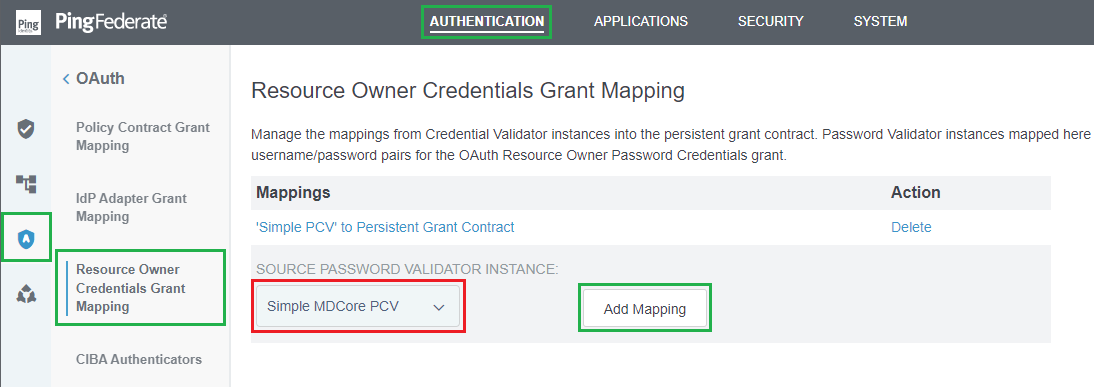Open the SECURITY top menu
Screen dimensions: 1094x387
tap(770, 22)
